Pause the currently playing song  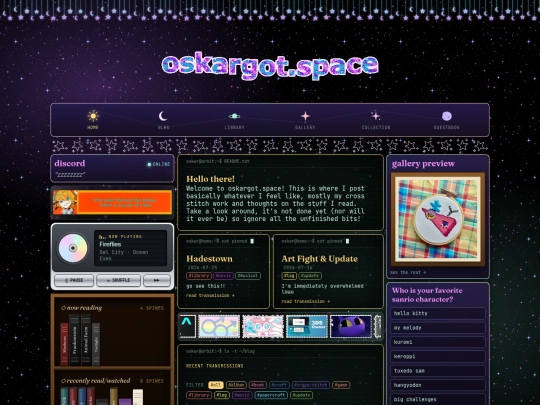(74, 280)
